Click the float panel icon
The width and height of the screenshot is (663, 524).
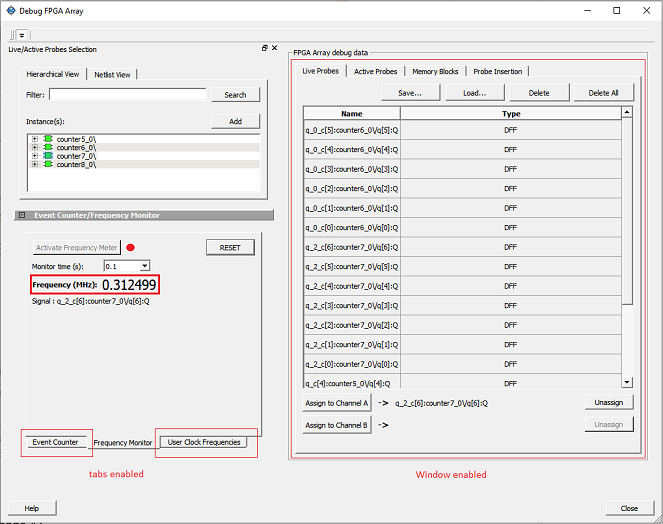pos(265,48)
